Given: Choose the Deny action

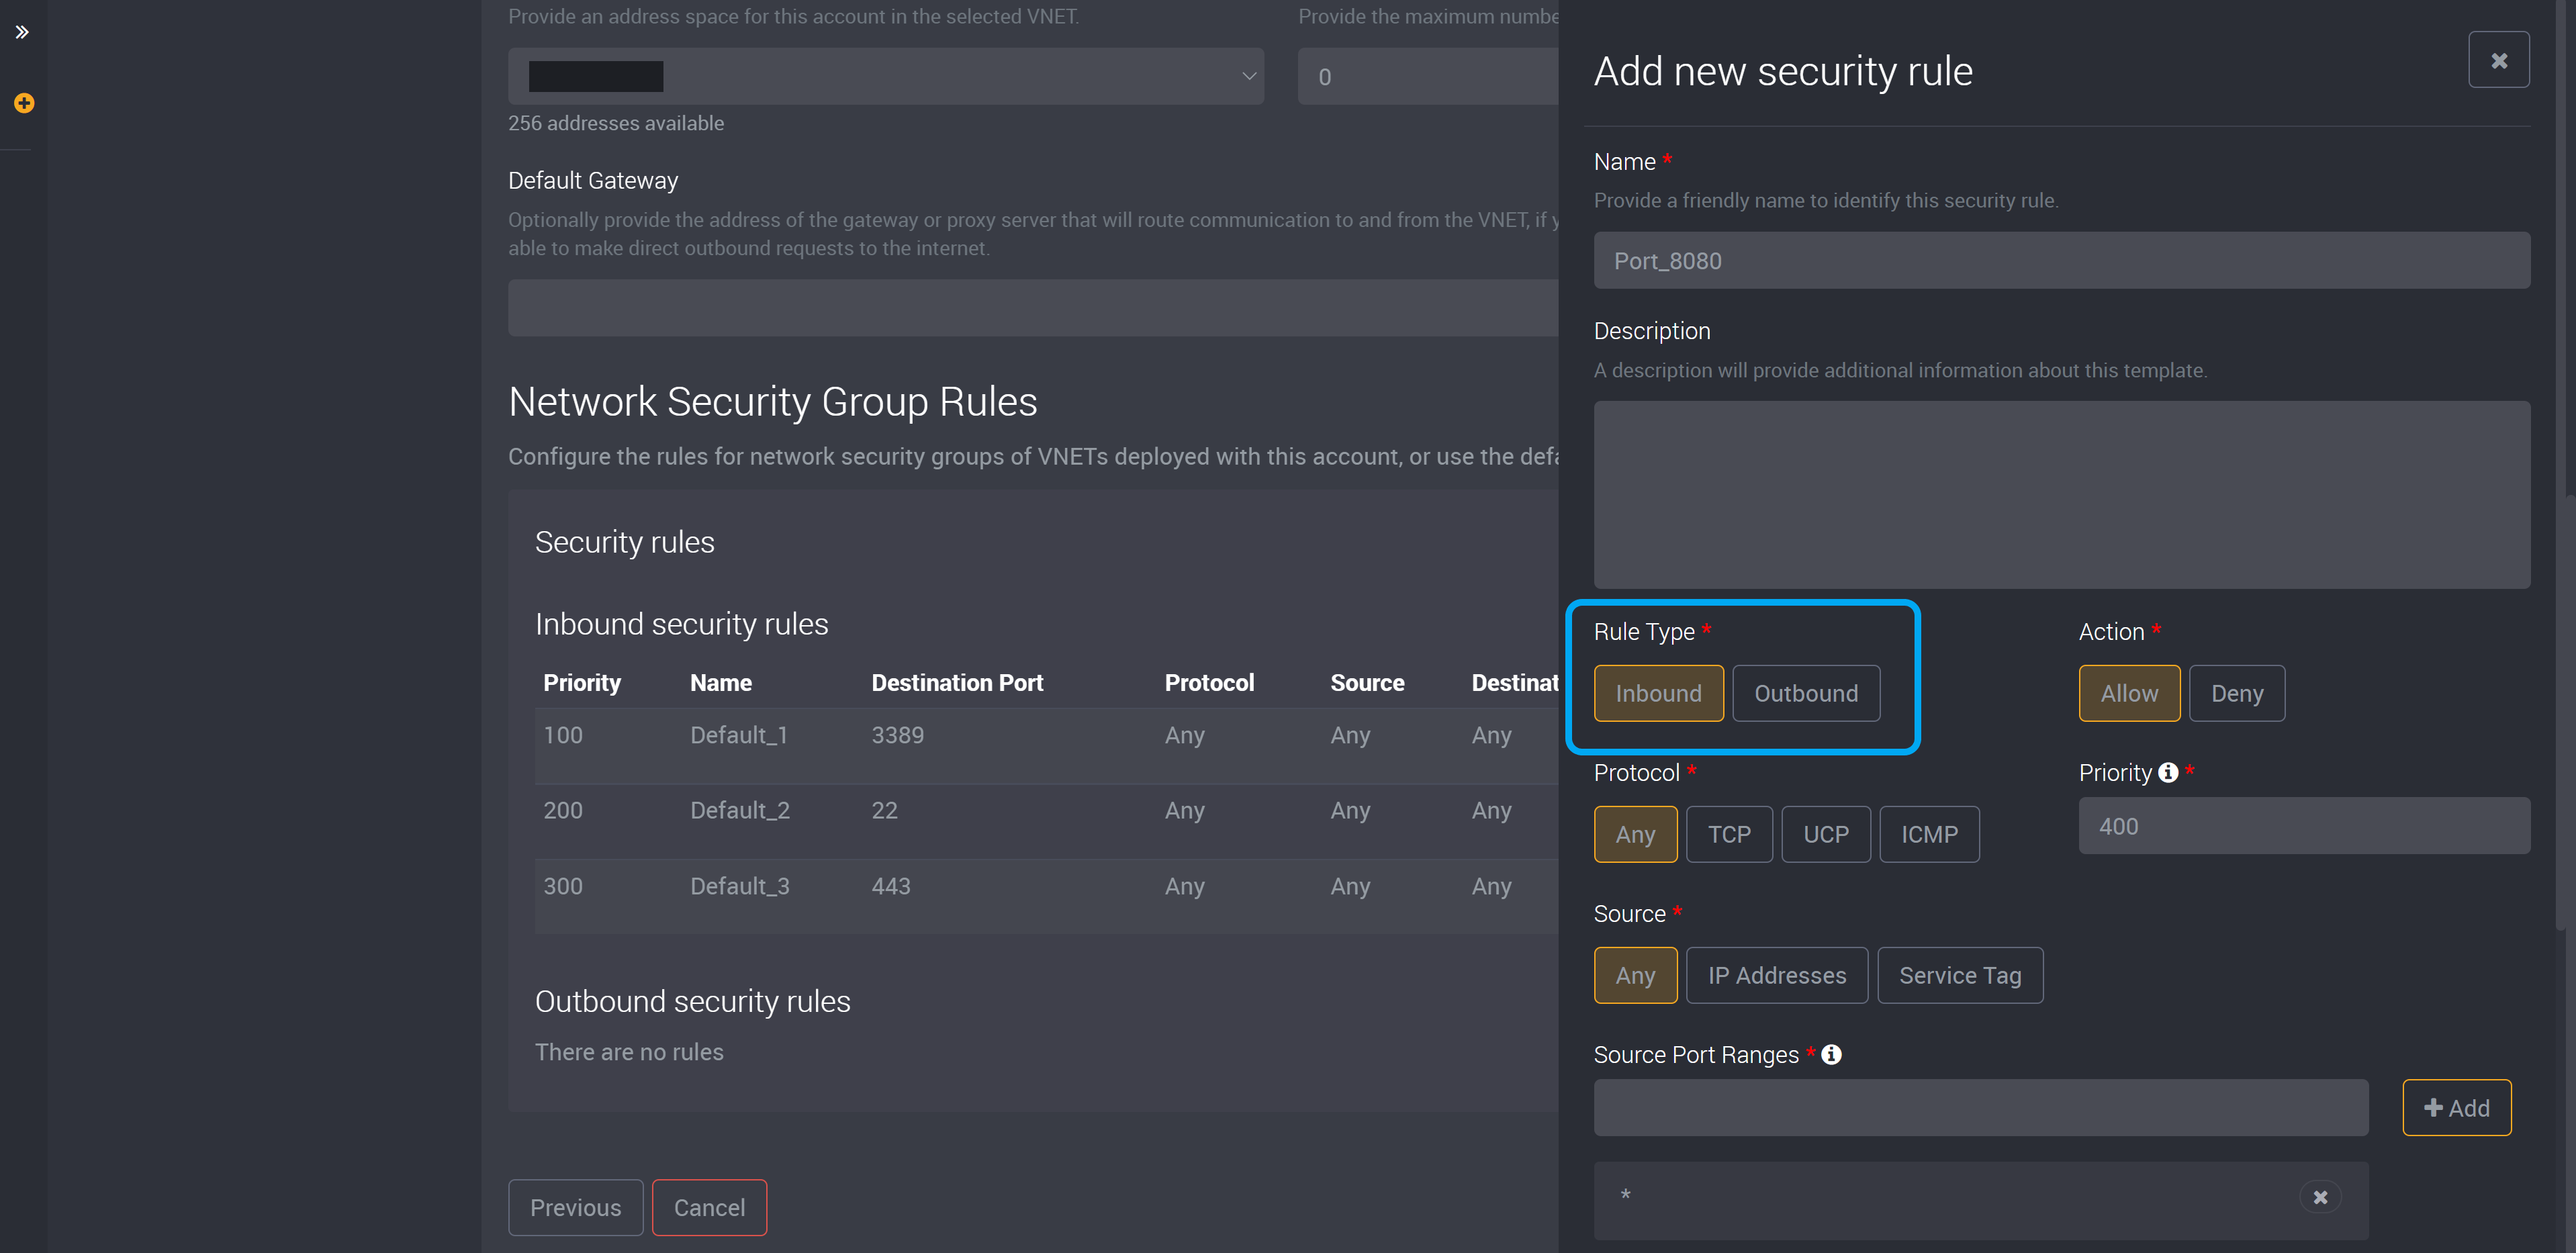Looking at the screenshot, I should (2237, 693).
